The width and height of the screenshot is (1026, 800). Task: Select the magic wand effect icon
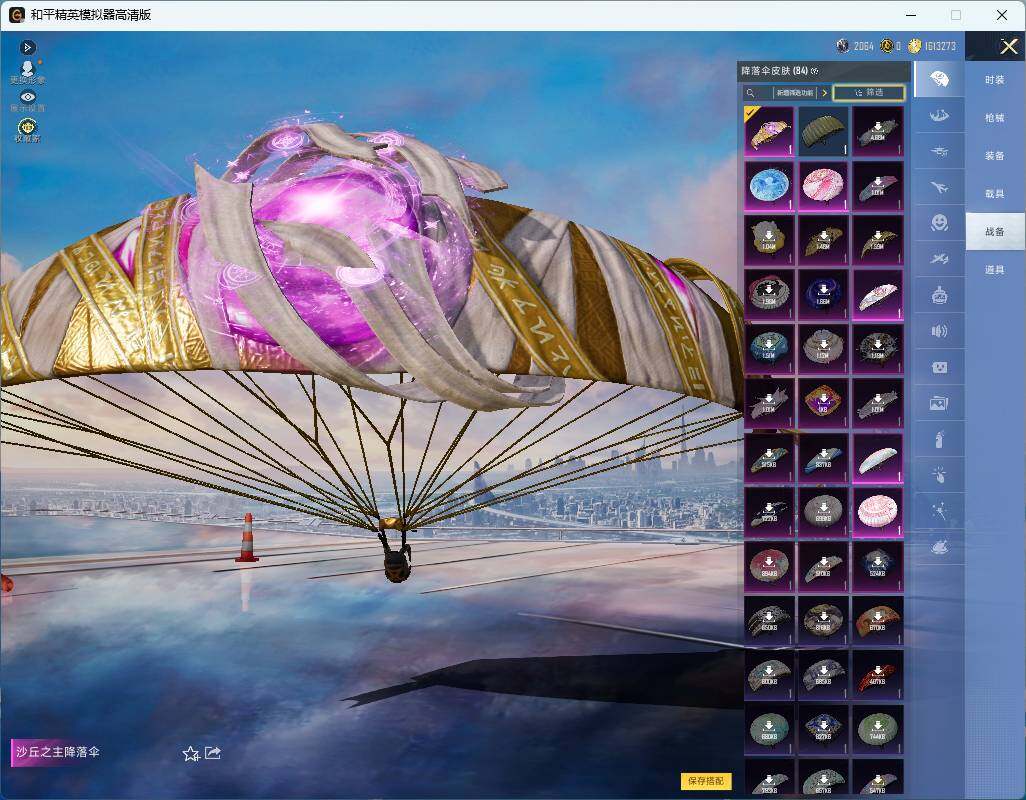click(939, 511)
